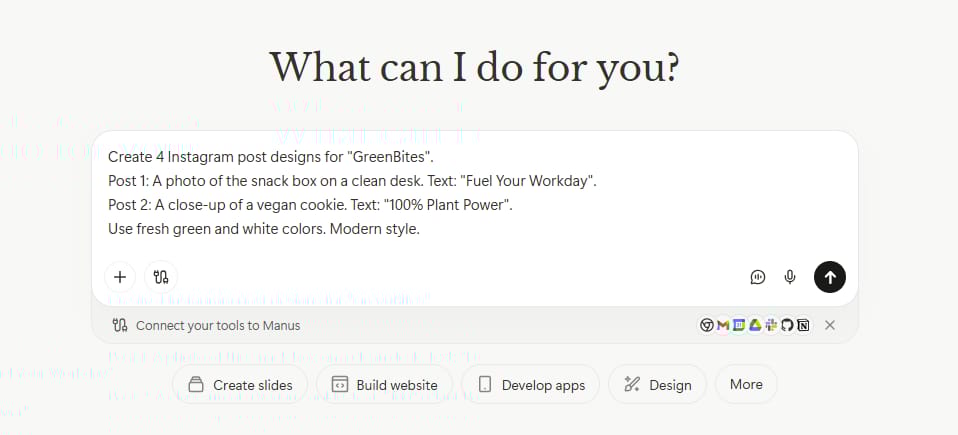Click the Google Drive connector icon
The width and height of the screenshot is (958, 435).
tap(755, 325)
